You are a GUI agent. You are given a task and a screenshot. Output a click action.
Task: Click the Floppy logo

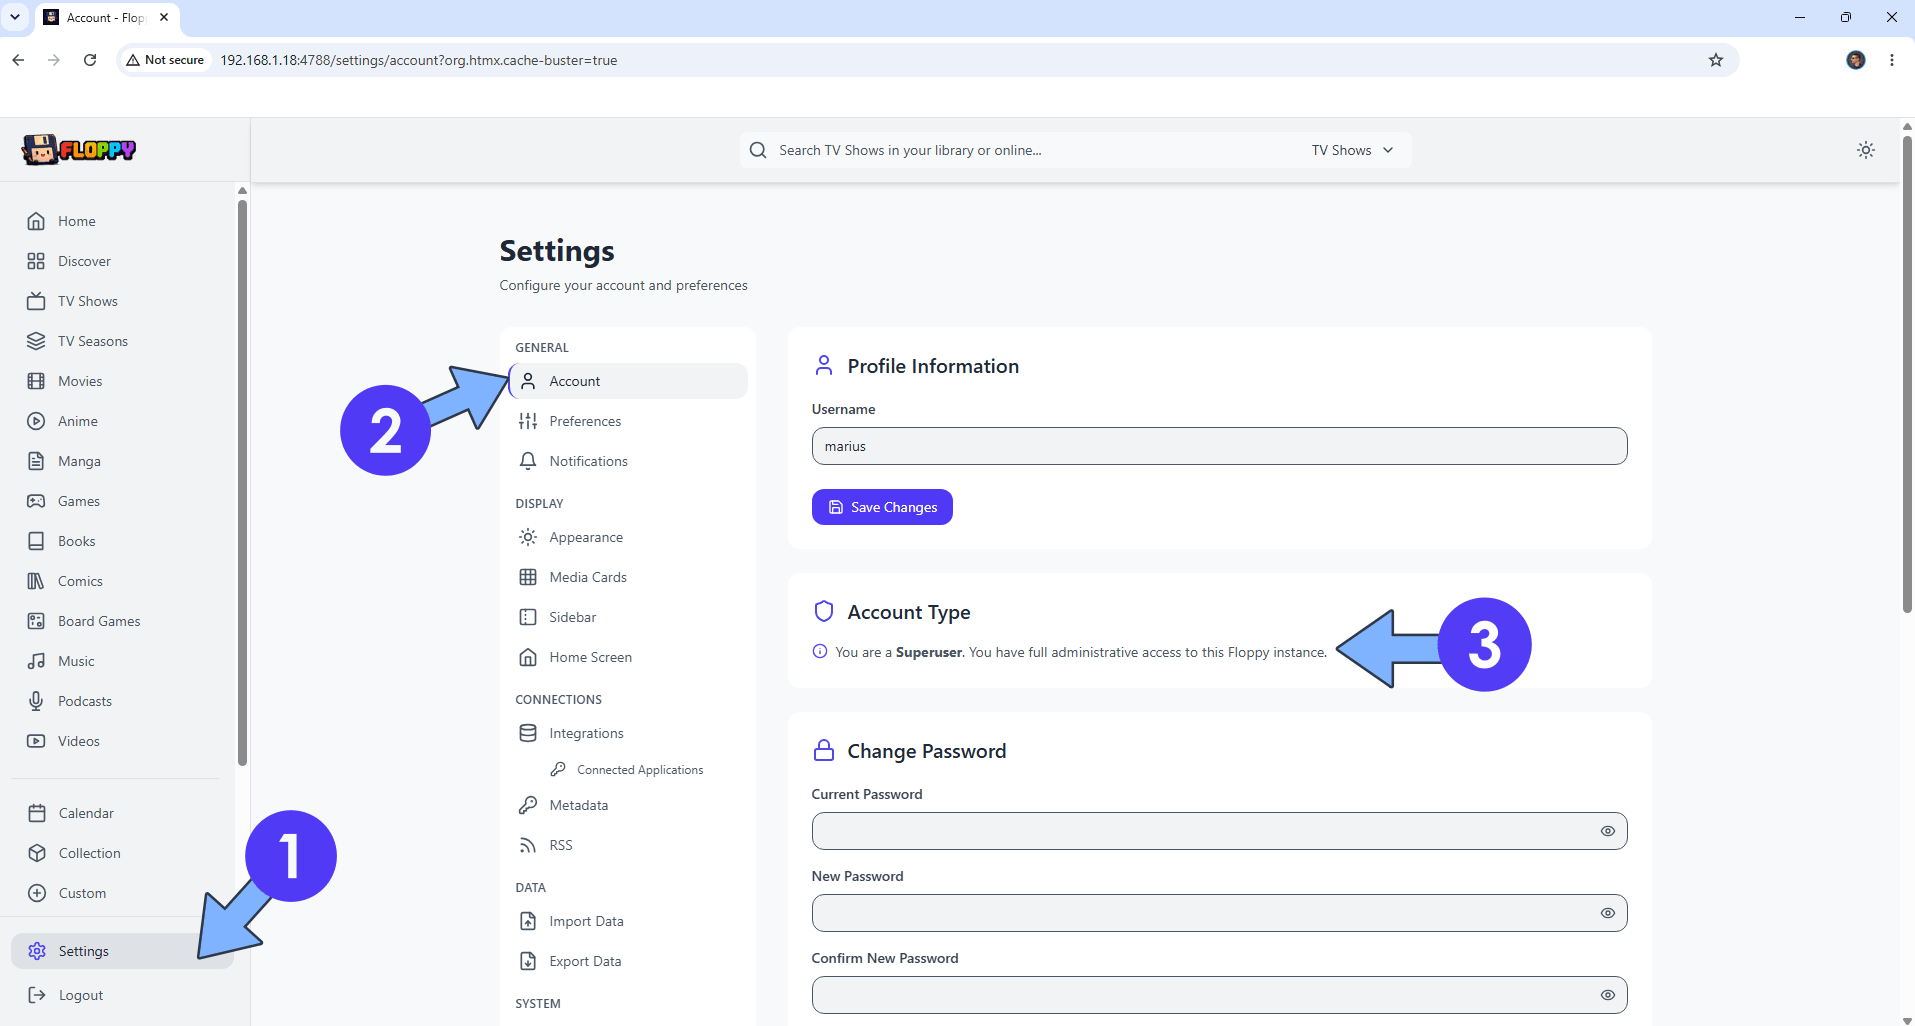click(79, 150)
